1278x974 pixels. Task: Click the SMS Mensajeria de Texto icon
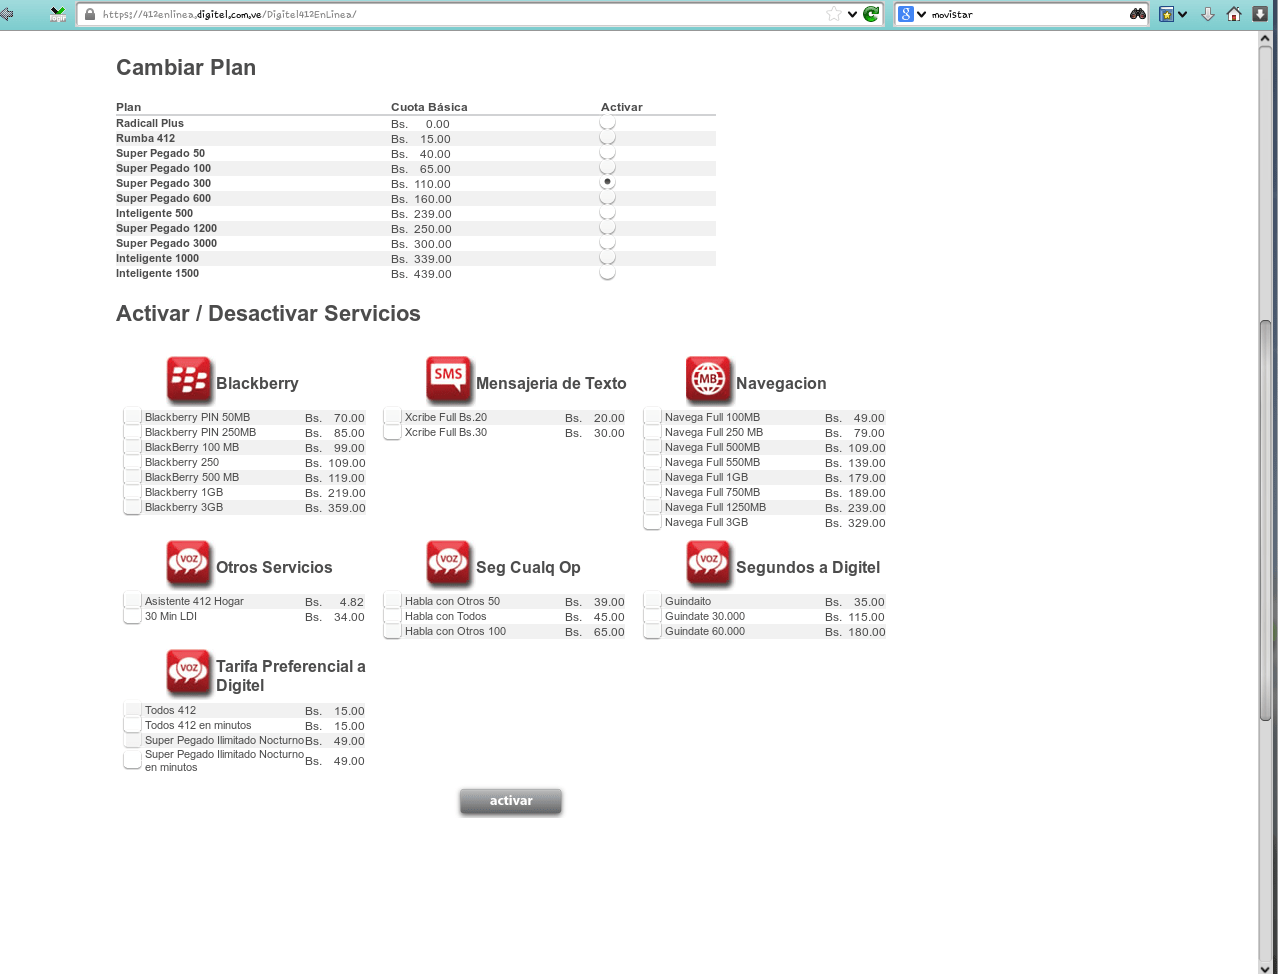coord(449,380)
